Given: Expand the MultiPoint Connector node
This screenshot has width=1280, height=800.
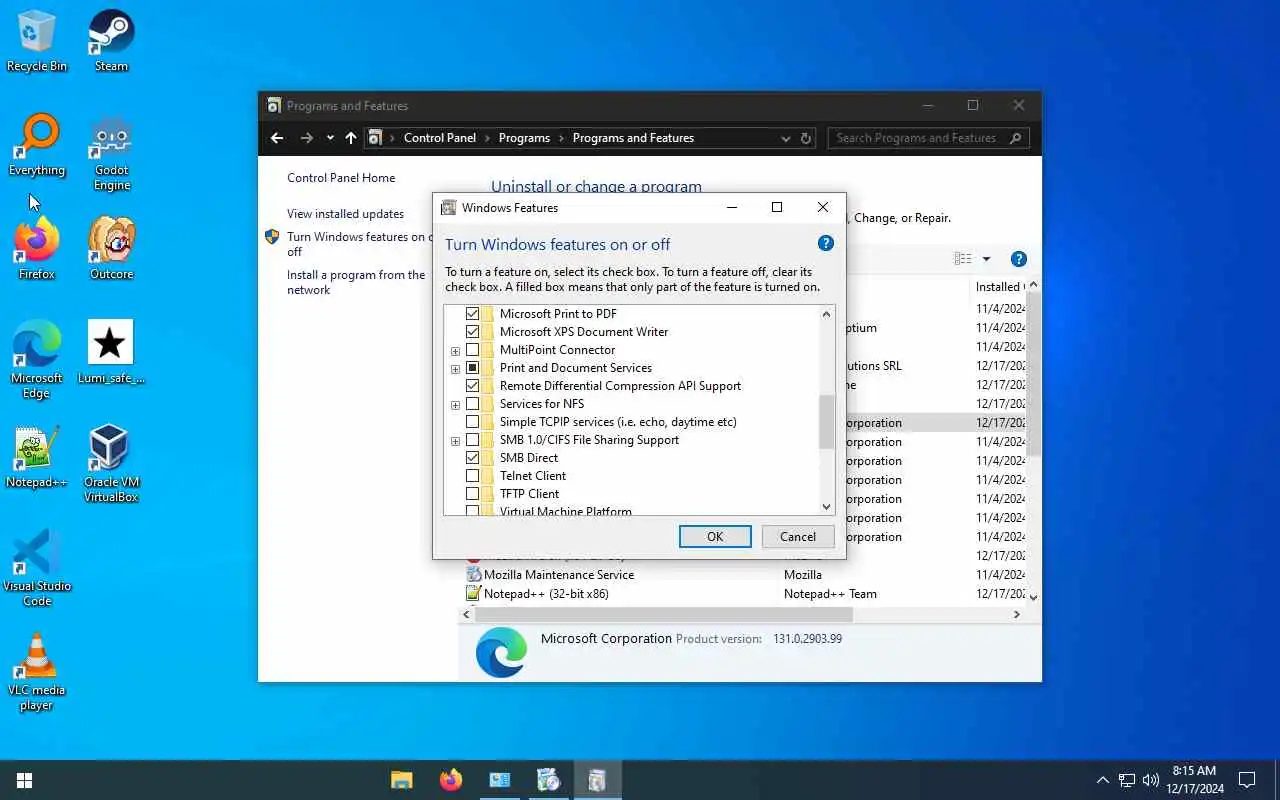Looking at the screenshot, I should click(455, 351).
